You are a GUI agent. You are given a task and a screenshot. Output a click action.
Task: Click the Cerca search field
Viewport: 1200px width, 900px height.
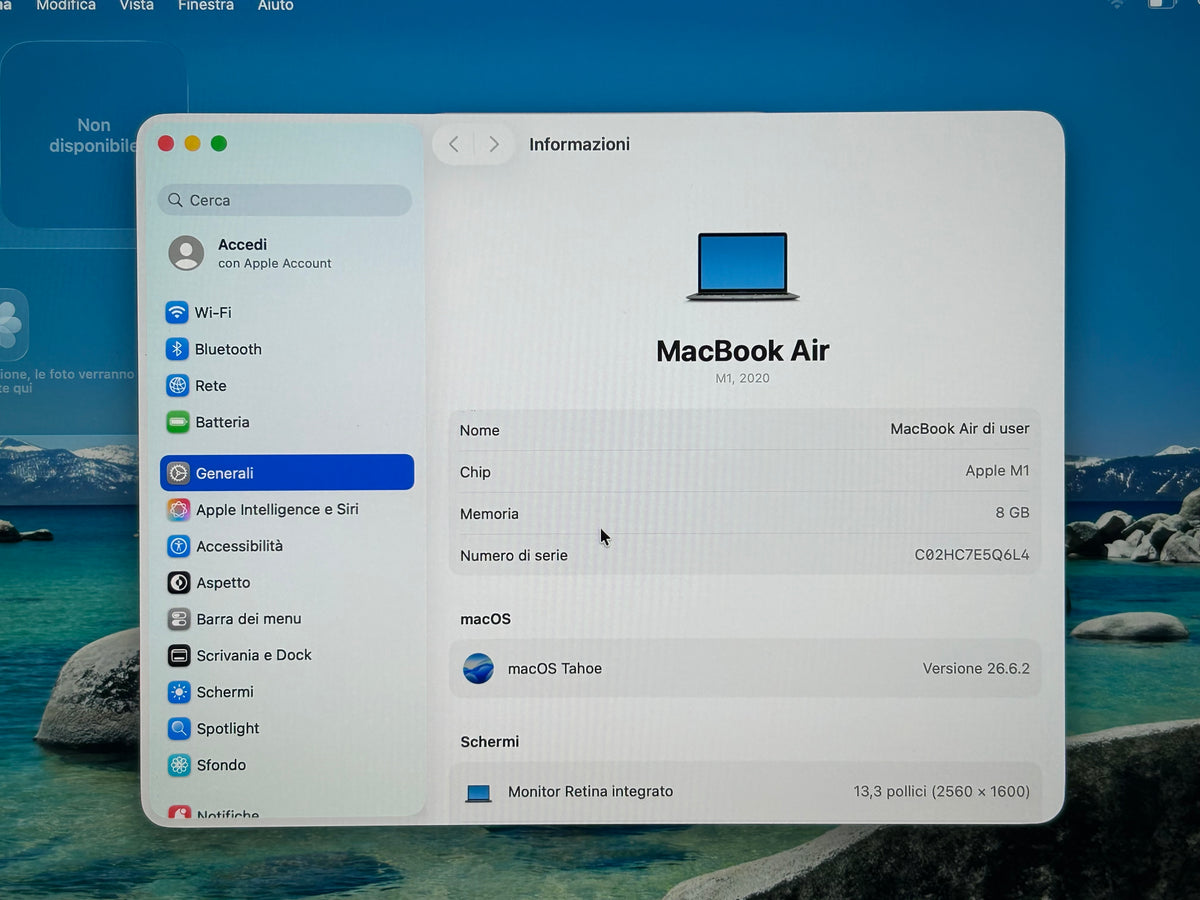coord(285,200)
